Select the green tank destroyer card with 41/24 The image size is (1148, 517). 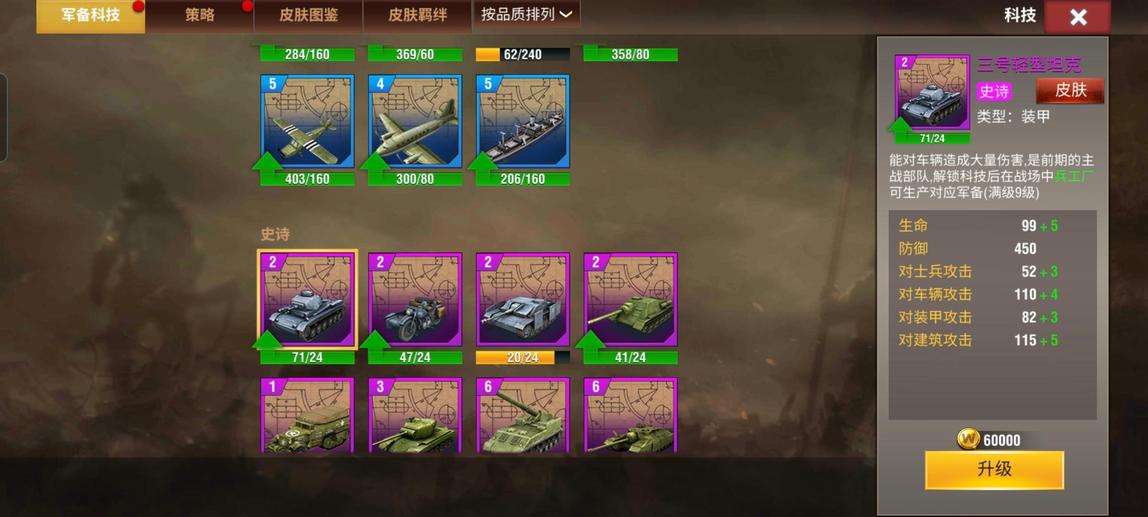click(x=630, y=299)
